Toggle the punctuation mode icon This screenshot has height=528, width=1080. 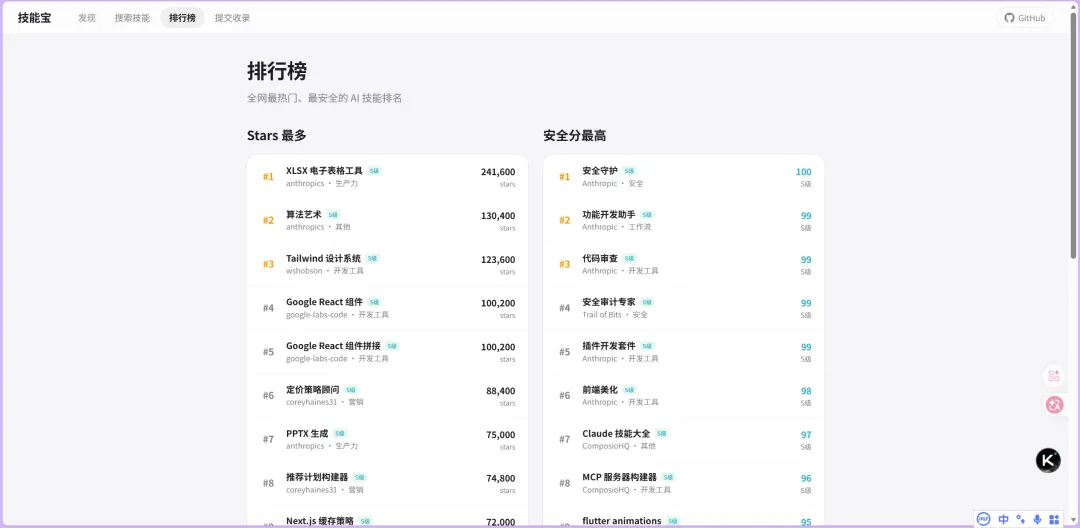(1021, 519)
